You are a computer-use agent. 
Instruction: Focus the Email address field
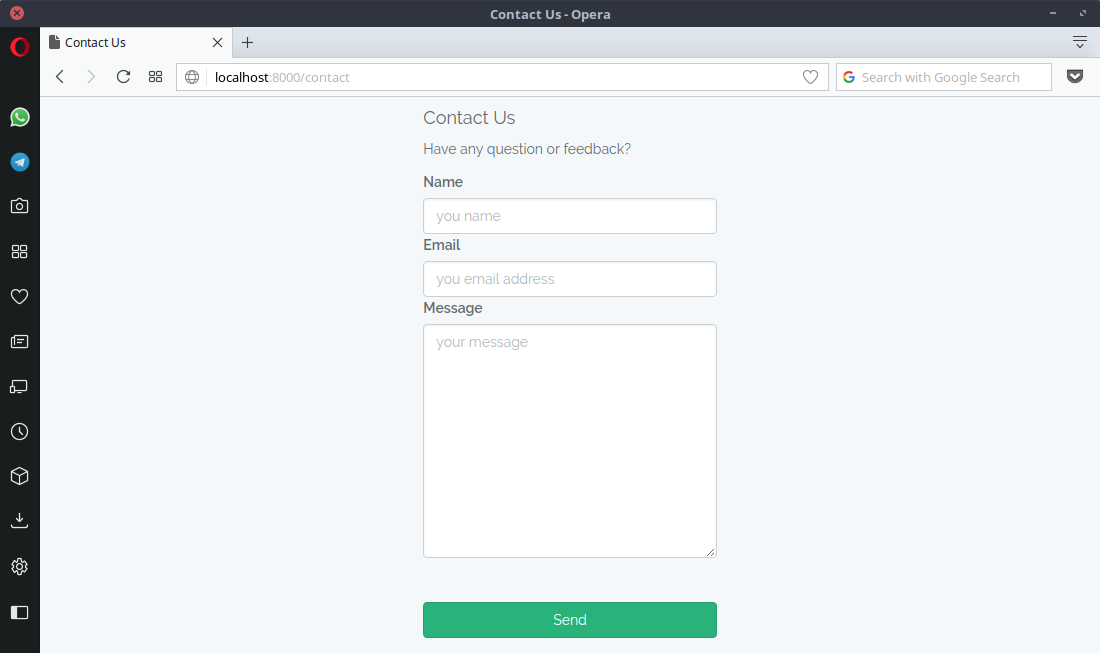point(569,279)
